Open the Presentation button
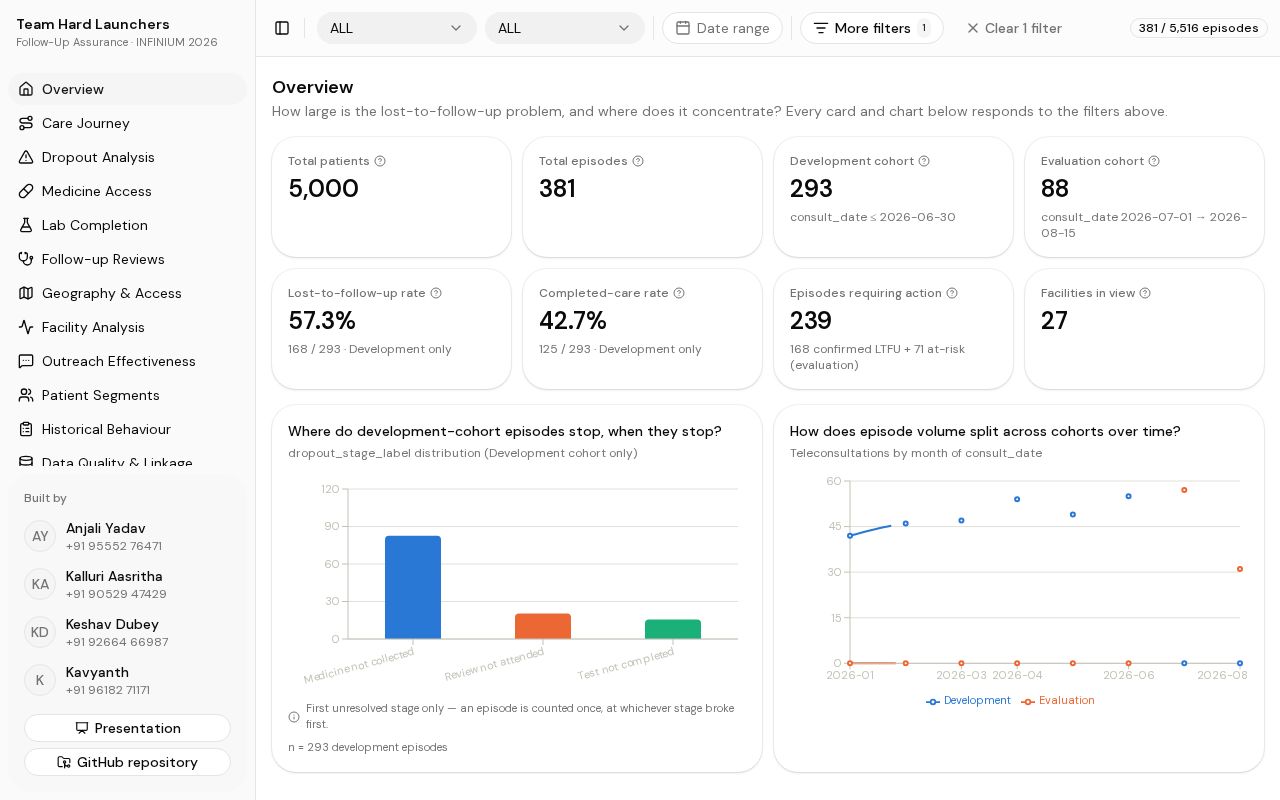 coord(127,728)
